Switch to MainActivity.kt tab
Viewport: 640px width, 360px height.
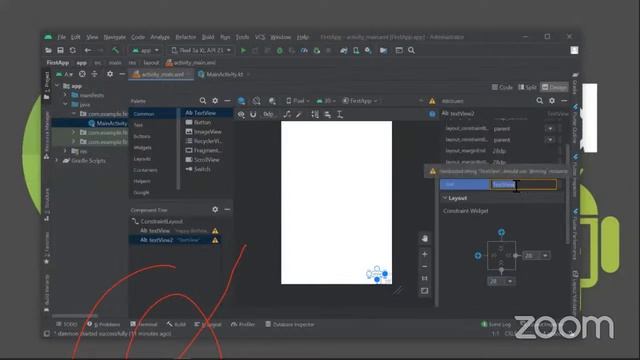point(224,74)
